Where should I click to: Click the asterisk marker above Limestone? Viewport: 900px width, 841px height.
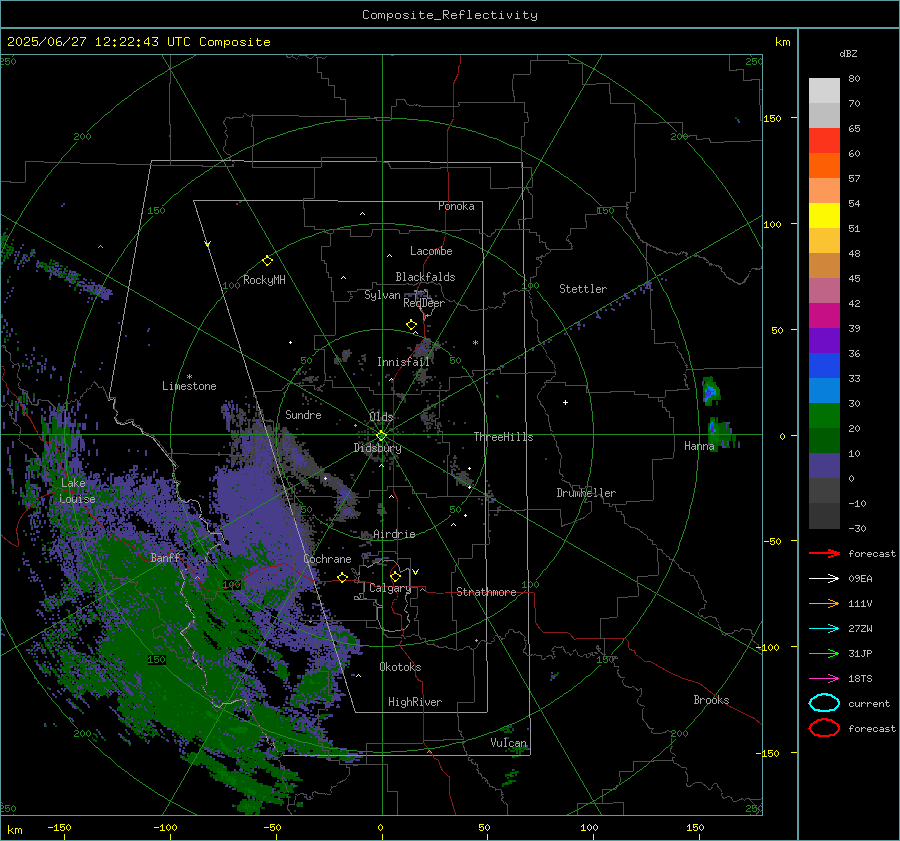(x=189, y=377)
